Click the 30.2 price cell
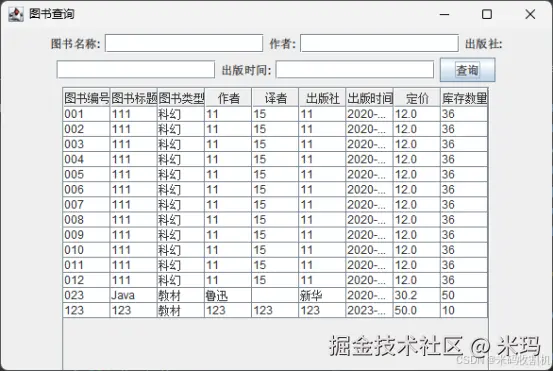The height and width of the screenshot is (371, 554). point(417,295)
